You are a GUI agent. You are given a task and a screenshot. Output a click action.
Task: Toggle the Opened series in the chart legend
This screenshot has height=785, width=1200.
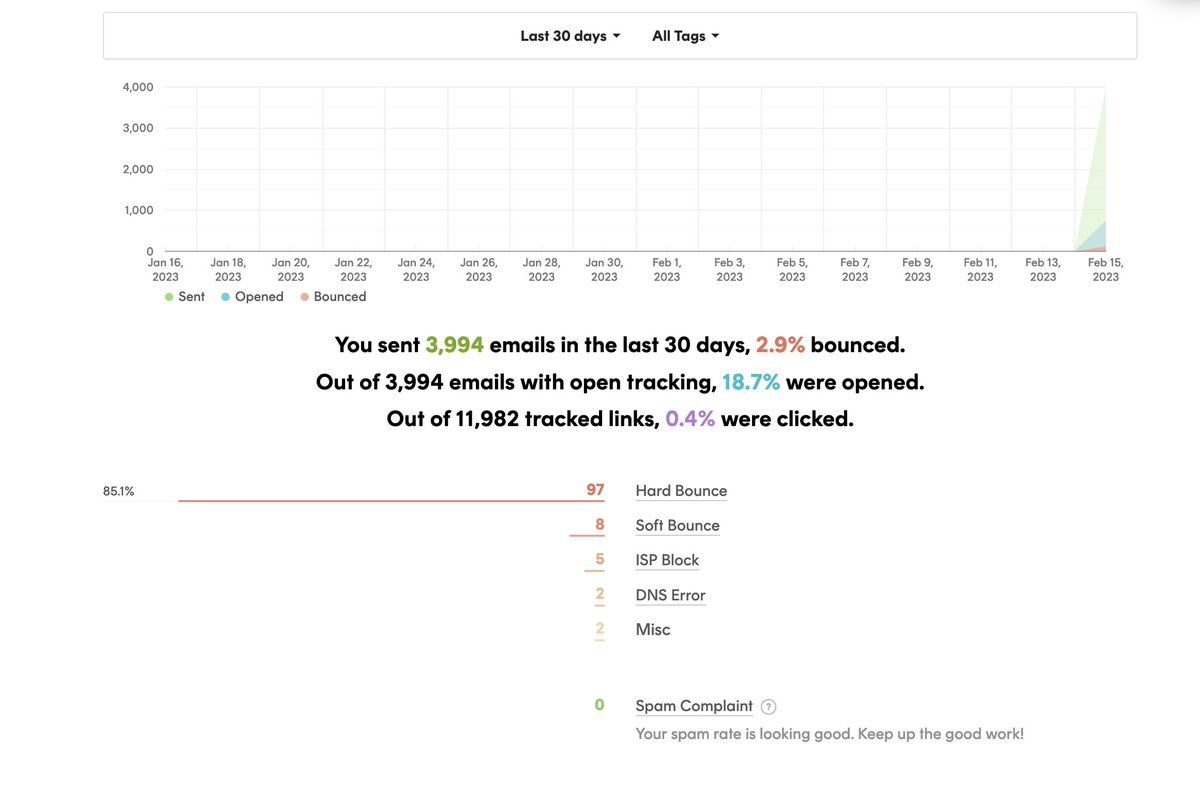coord(252,297)
